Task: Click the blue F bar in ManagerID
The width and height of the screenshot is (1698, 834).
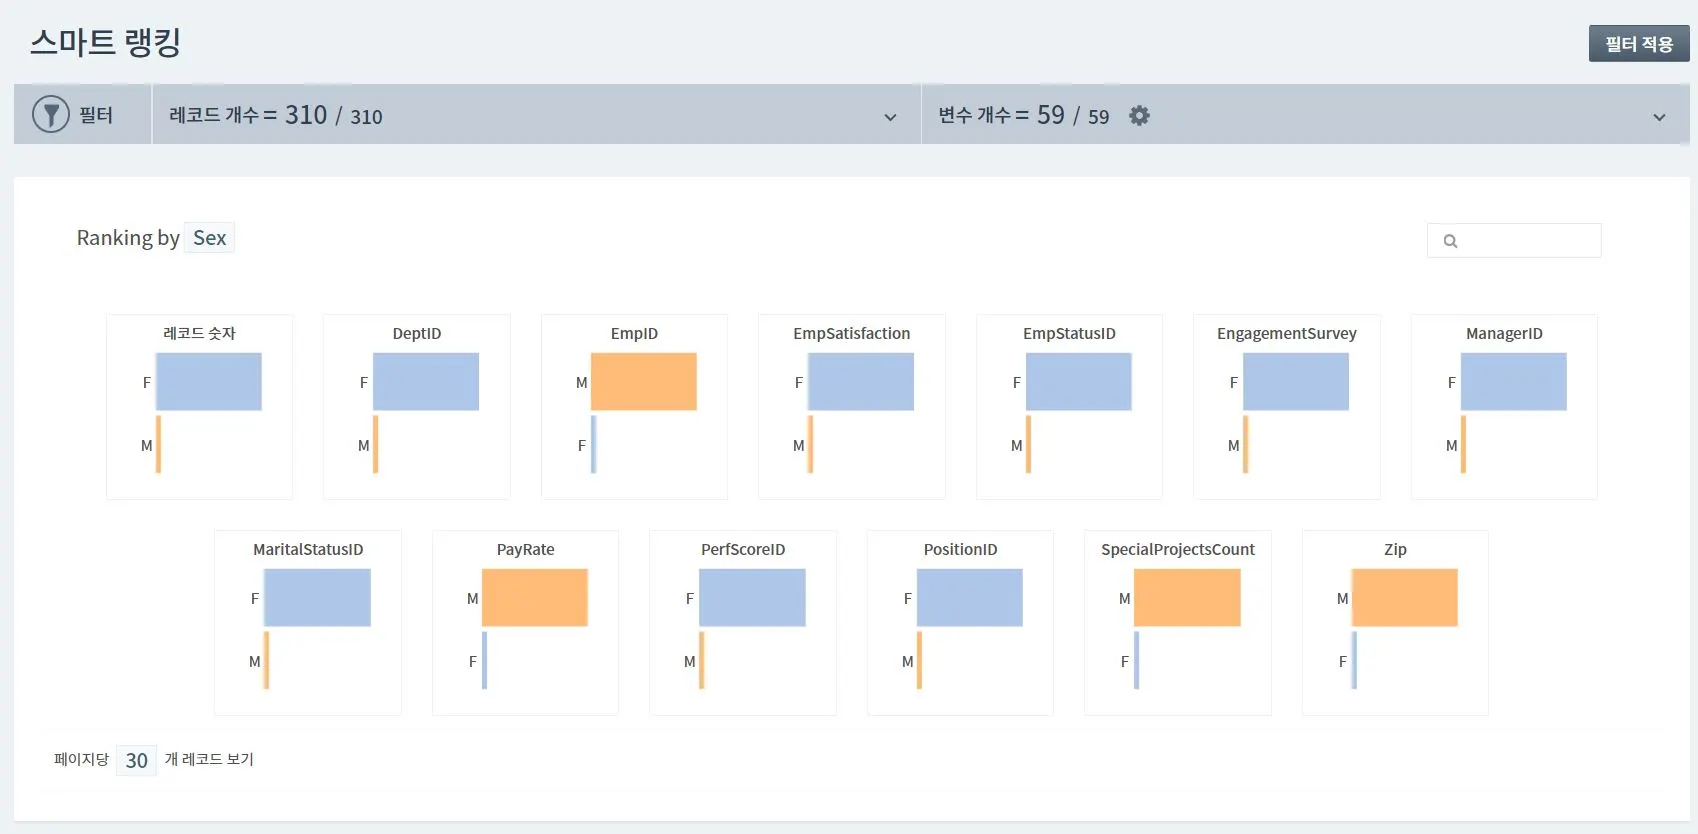Action: click(x=1513, y=382)
